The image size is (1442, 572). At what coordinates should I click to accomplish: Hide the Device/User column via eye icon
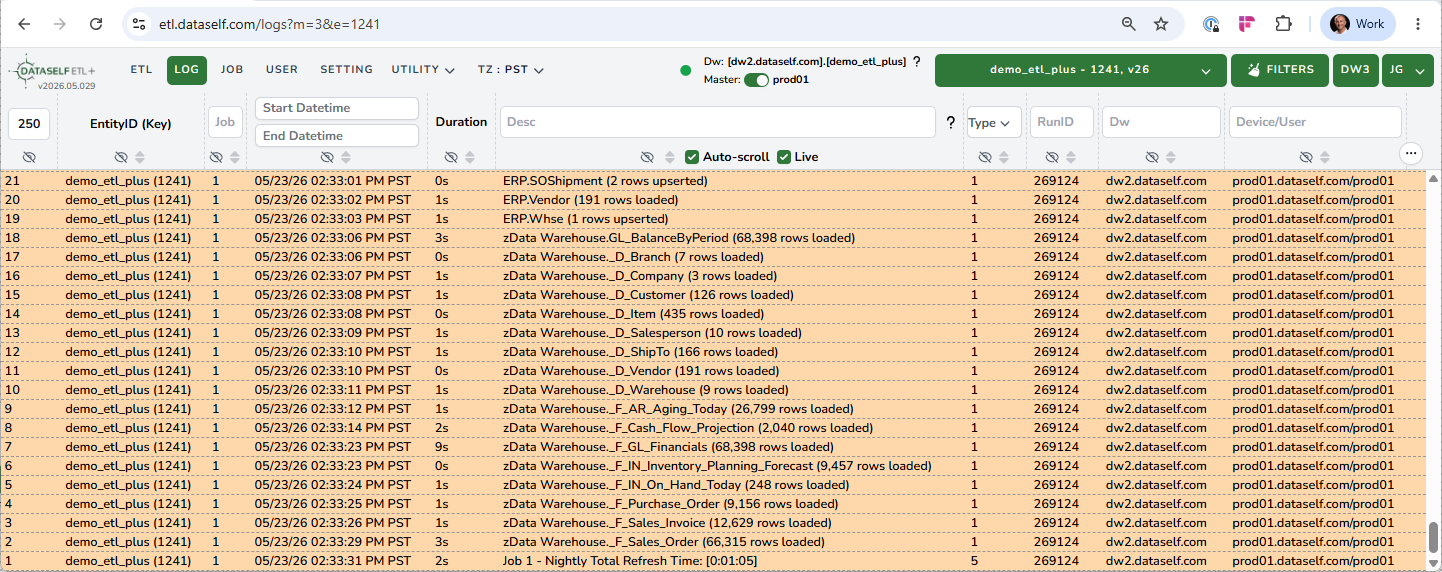(x=1306, y=157)
